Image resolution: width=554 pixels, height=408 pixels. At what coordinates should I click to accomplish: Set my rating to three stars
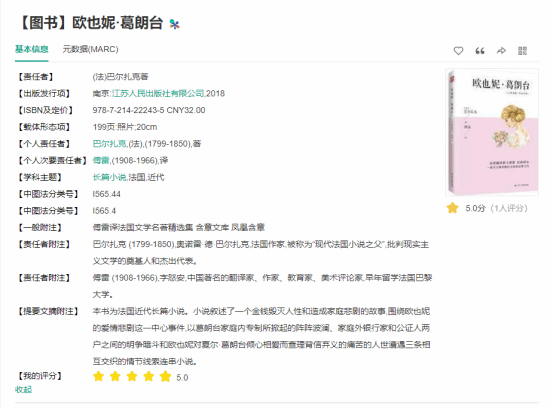click(x=132, y=376)
